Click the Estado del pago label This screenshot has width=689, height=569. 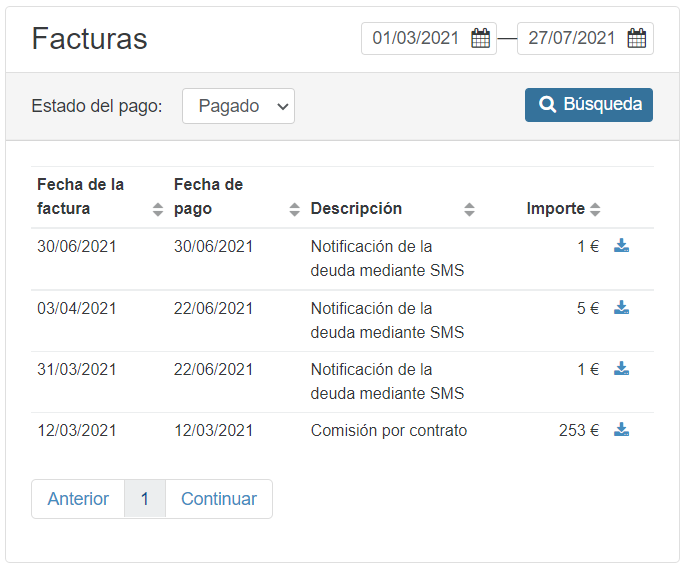[97, 106]
